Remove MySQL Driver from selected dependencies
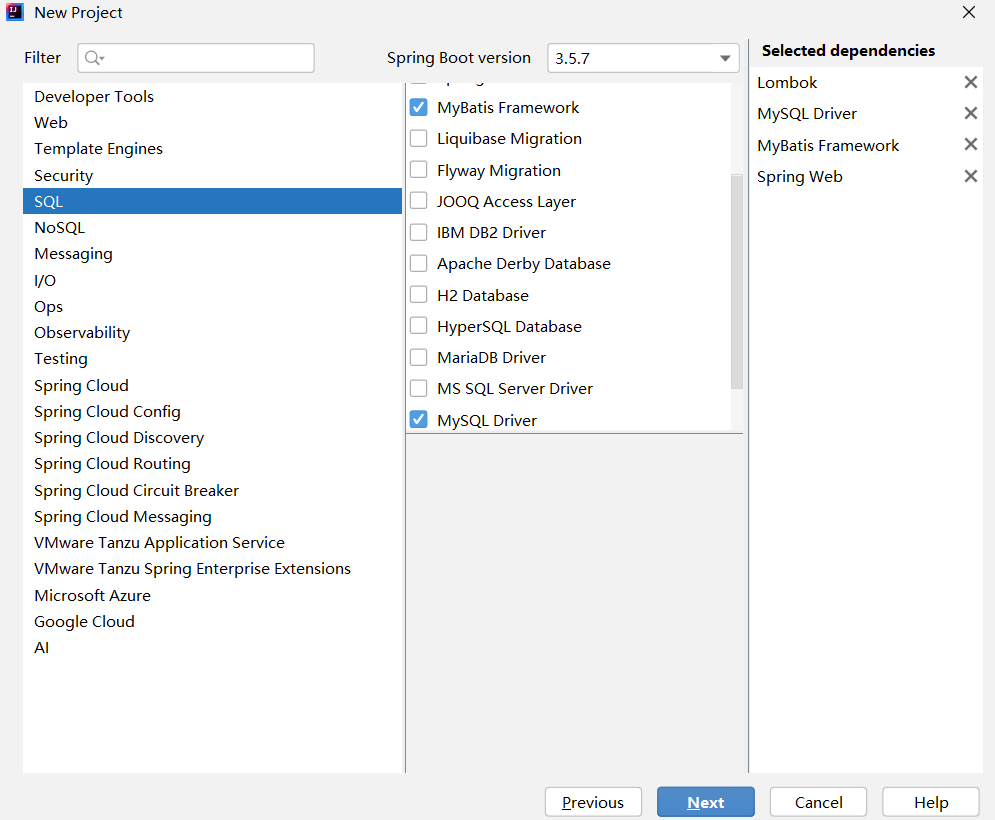The image size is (995, 820). (970, 113)
